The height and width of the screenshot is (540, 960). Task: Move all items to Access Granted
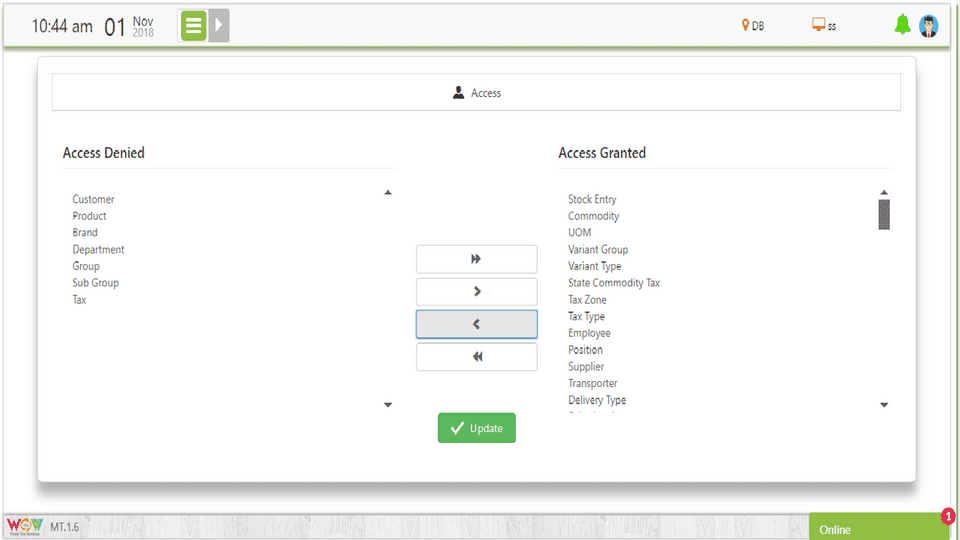476,259
